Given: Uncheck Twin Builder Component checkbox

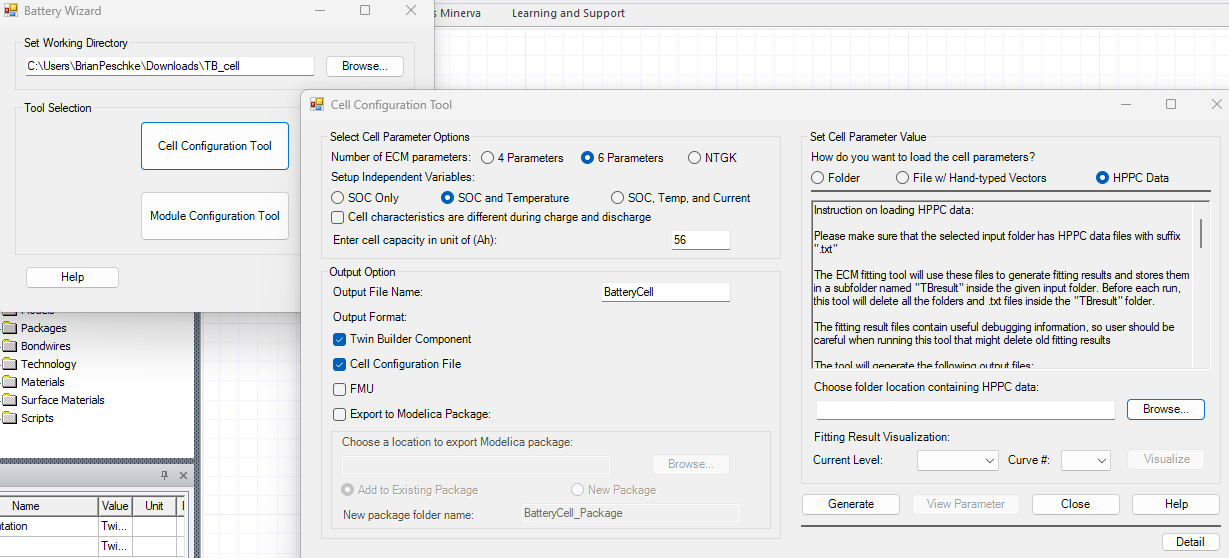Looking at the screenshot, I should pos(340,339).
